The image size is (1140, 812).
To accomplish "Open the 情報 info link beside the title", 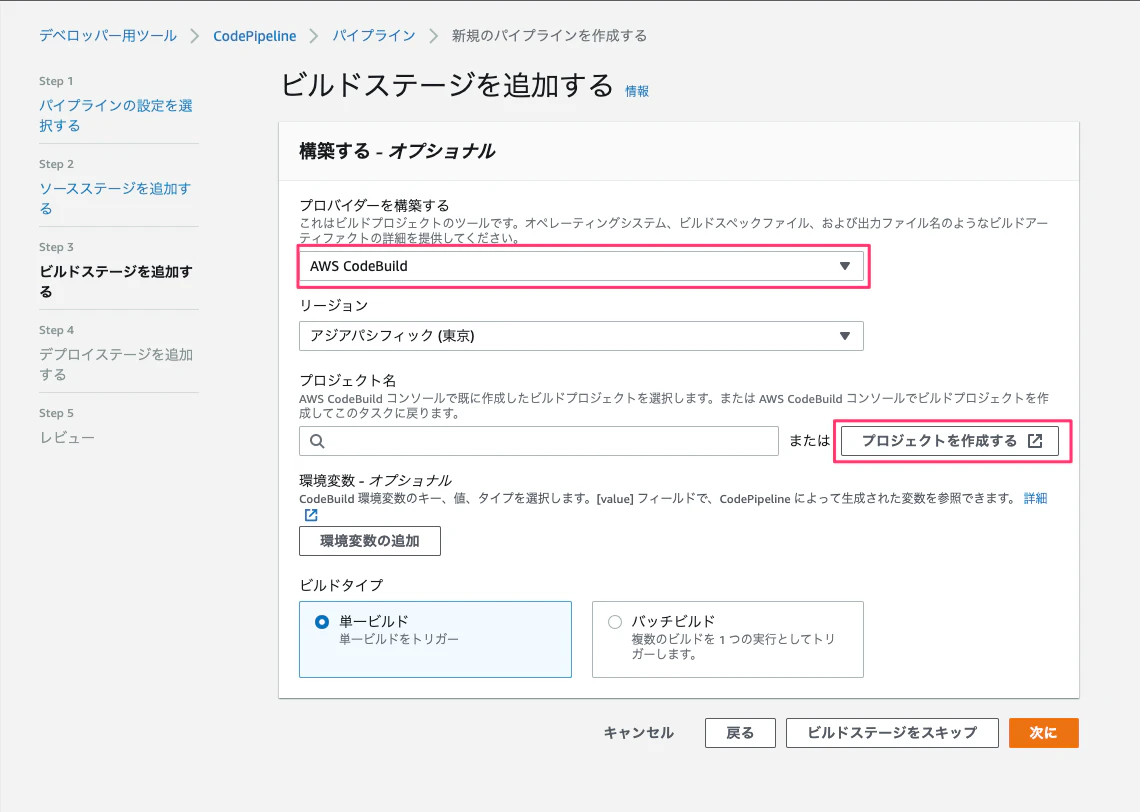I will [x=637, y=91].
